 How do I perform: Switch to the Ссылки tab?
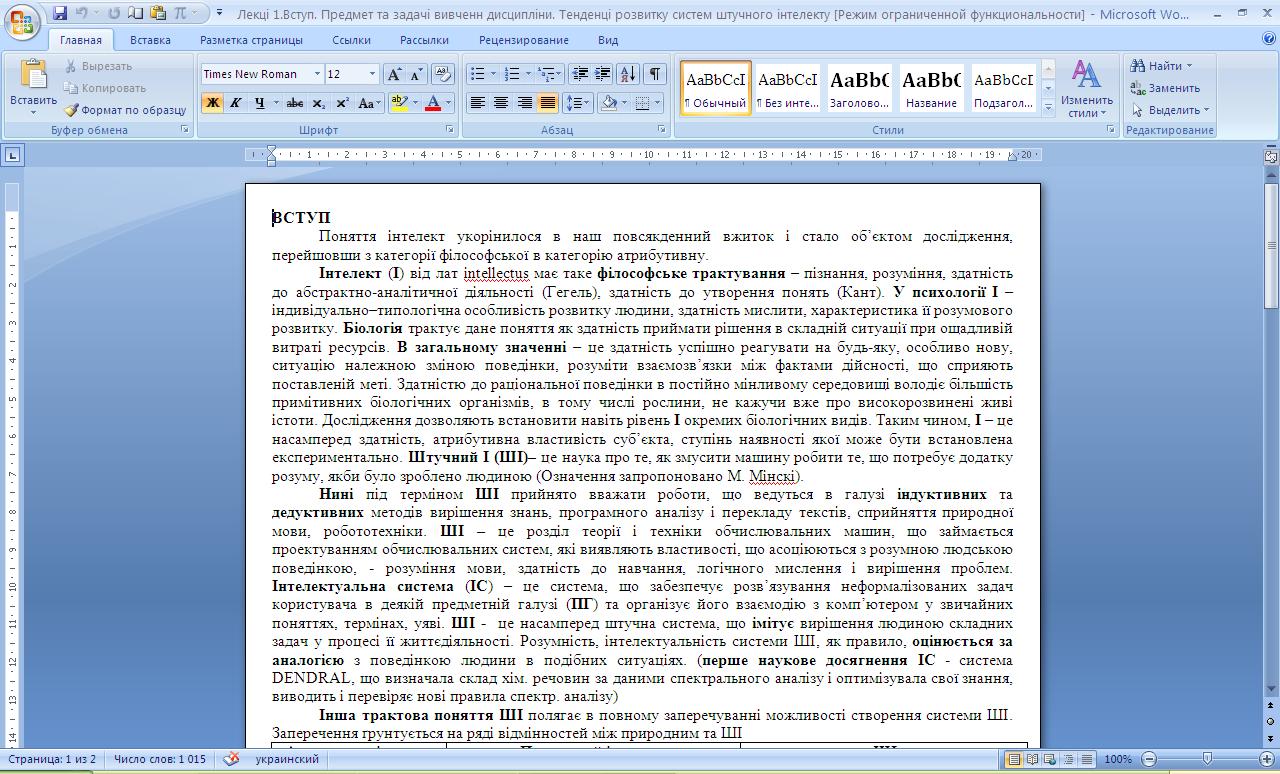(x=351, y=40)
